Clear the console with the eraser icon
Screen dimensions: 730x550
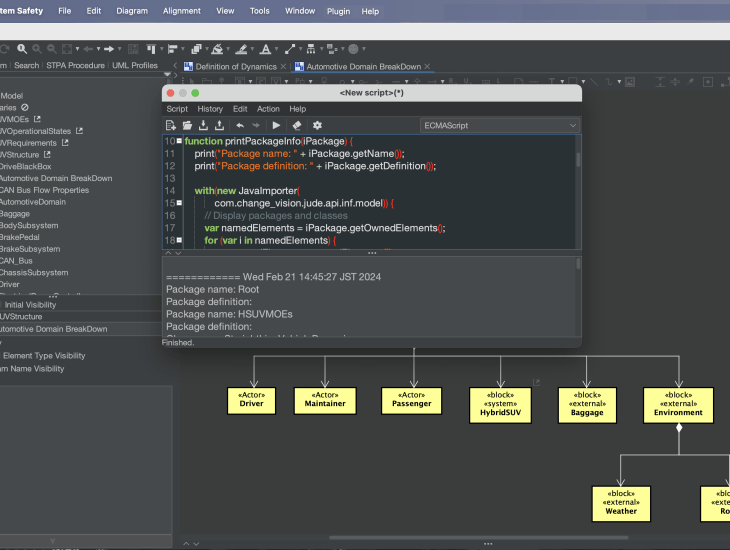[297, 125]
